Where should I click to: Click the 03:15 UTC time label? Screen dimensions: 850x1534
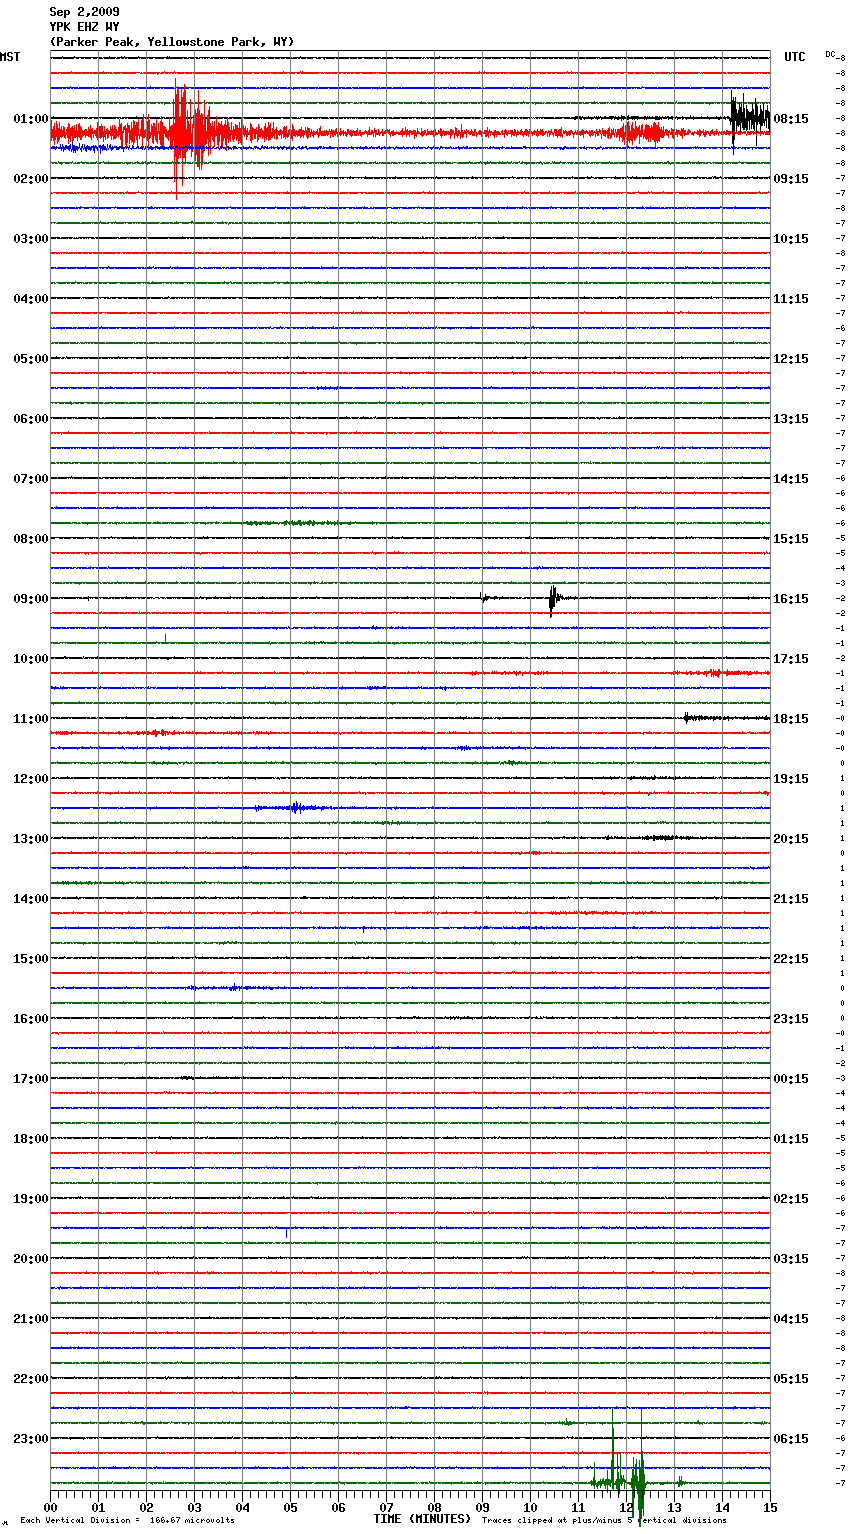[791, 1259]
